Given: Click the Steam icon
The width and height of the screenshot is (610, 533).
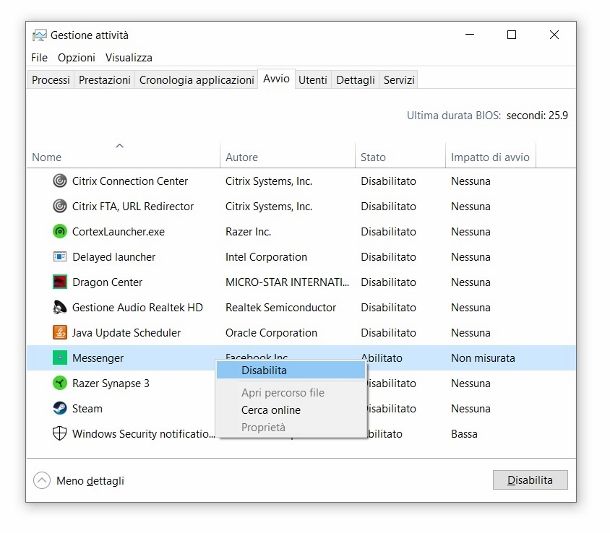Looking at the screenshot, I should click(x=60, y=409).
